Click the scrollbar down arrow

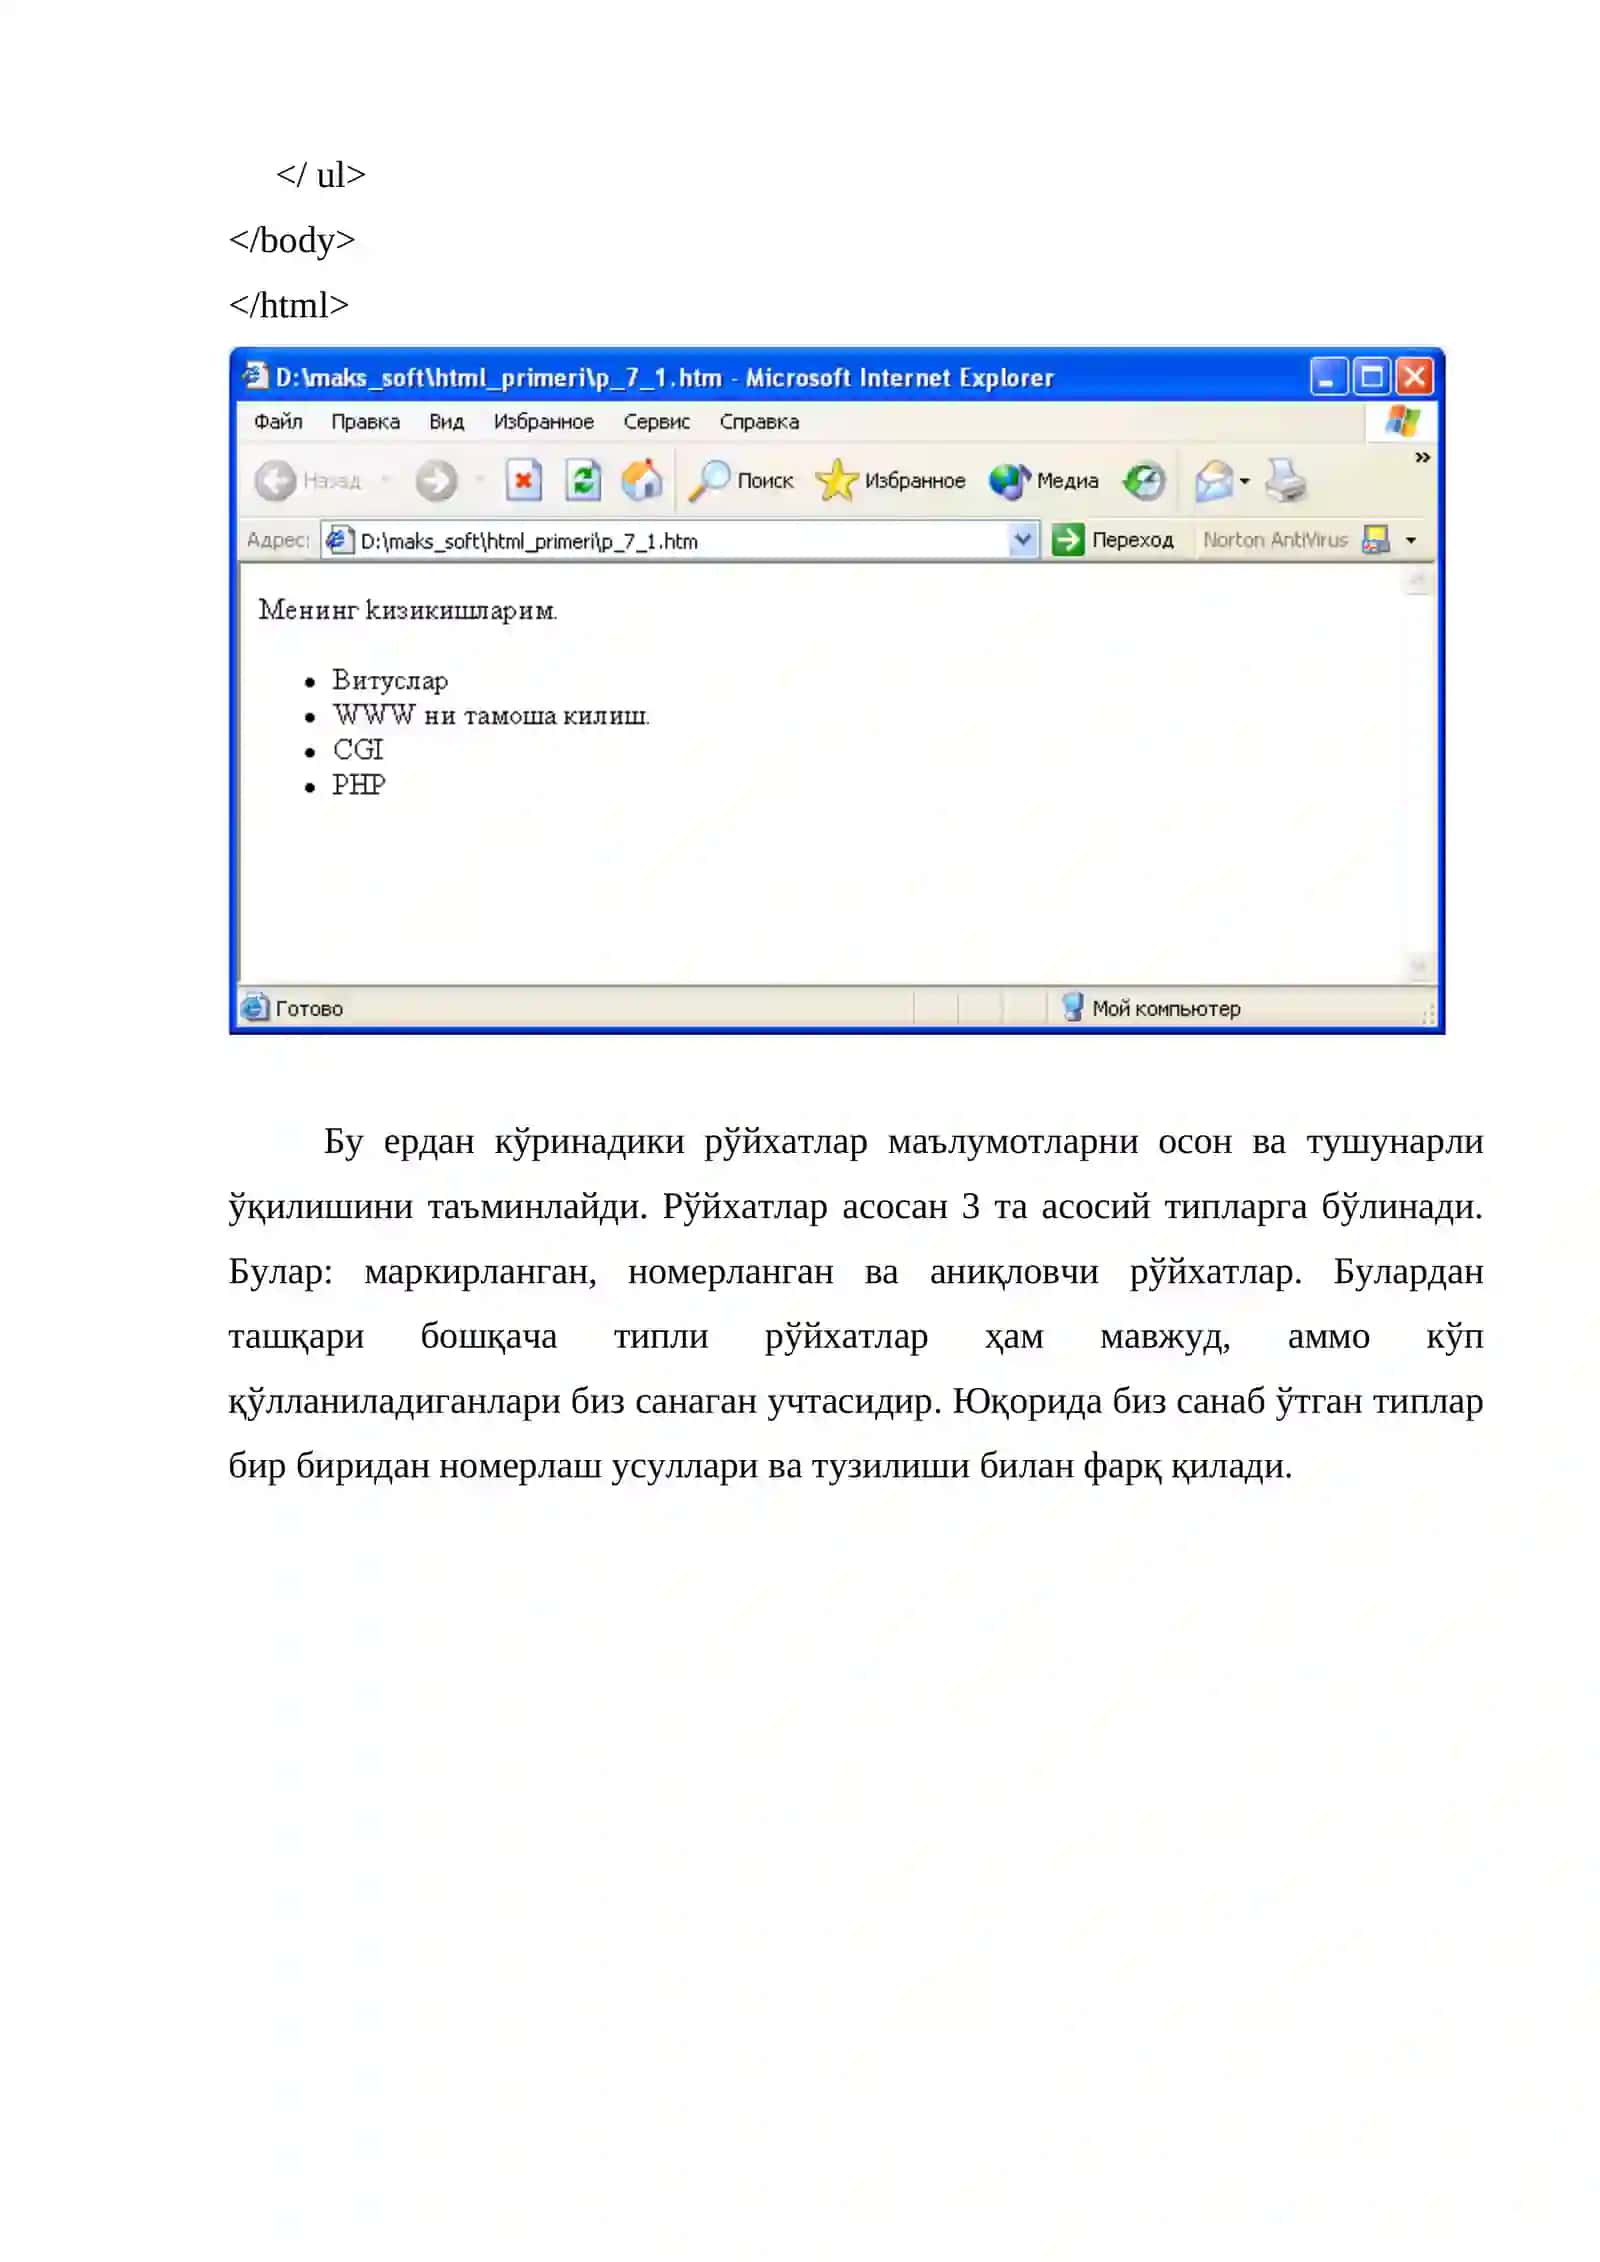[1417, 966]
